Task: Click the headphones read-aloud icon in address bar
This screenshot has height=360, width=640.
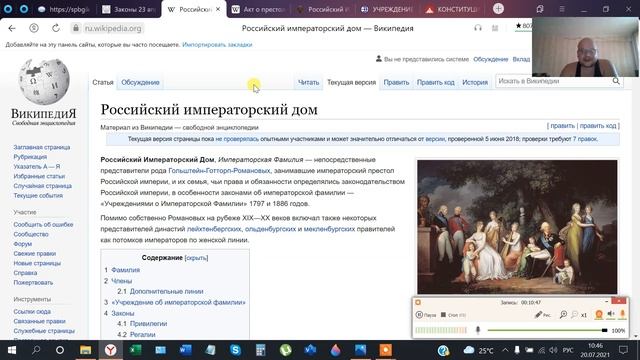Action: [x=478, y=28]
